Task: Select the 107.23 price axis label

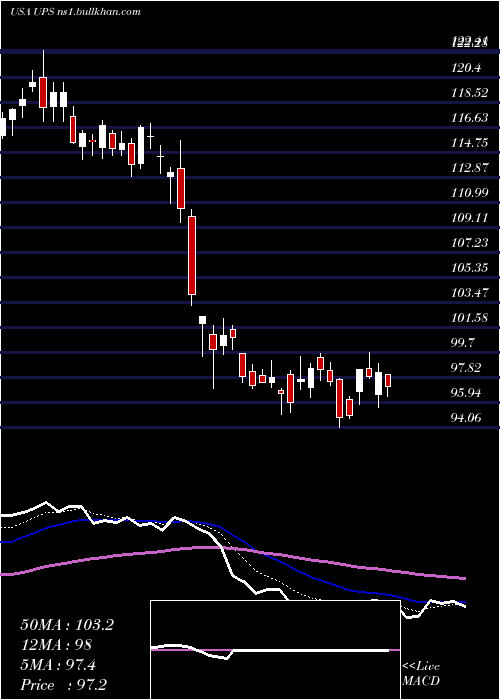Action: tap(469, 243)
